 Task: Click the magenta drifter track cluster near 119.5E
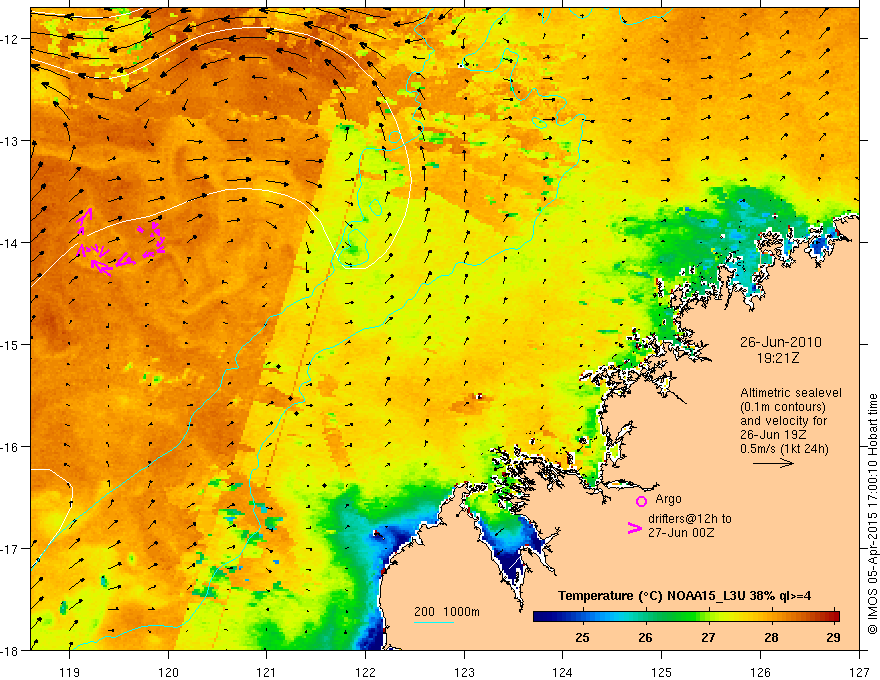click(121, 242)
